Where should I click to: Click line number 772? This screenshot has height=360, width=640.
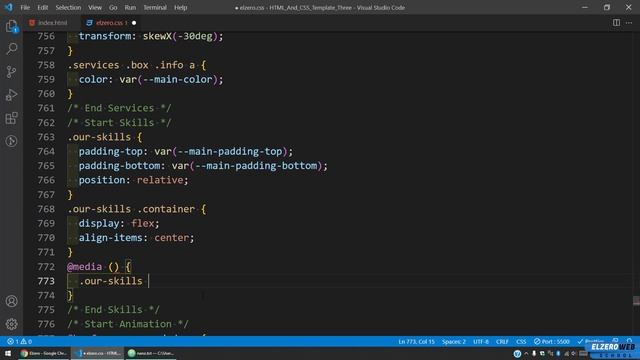[x=46, y=267]
